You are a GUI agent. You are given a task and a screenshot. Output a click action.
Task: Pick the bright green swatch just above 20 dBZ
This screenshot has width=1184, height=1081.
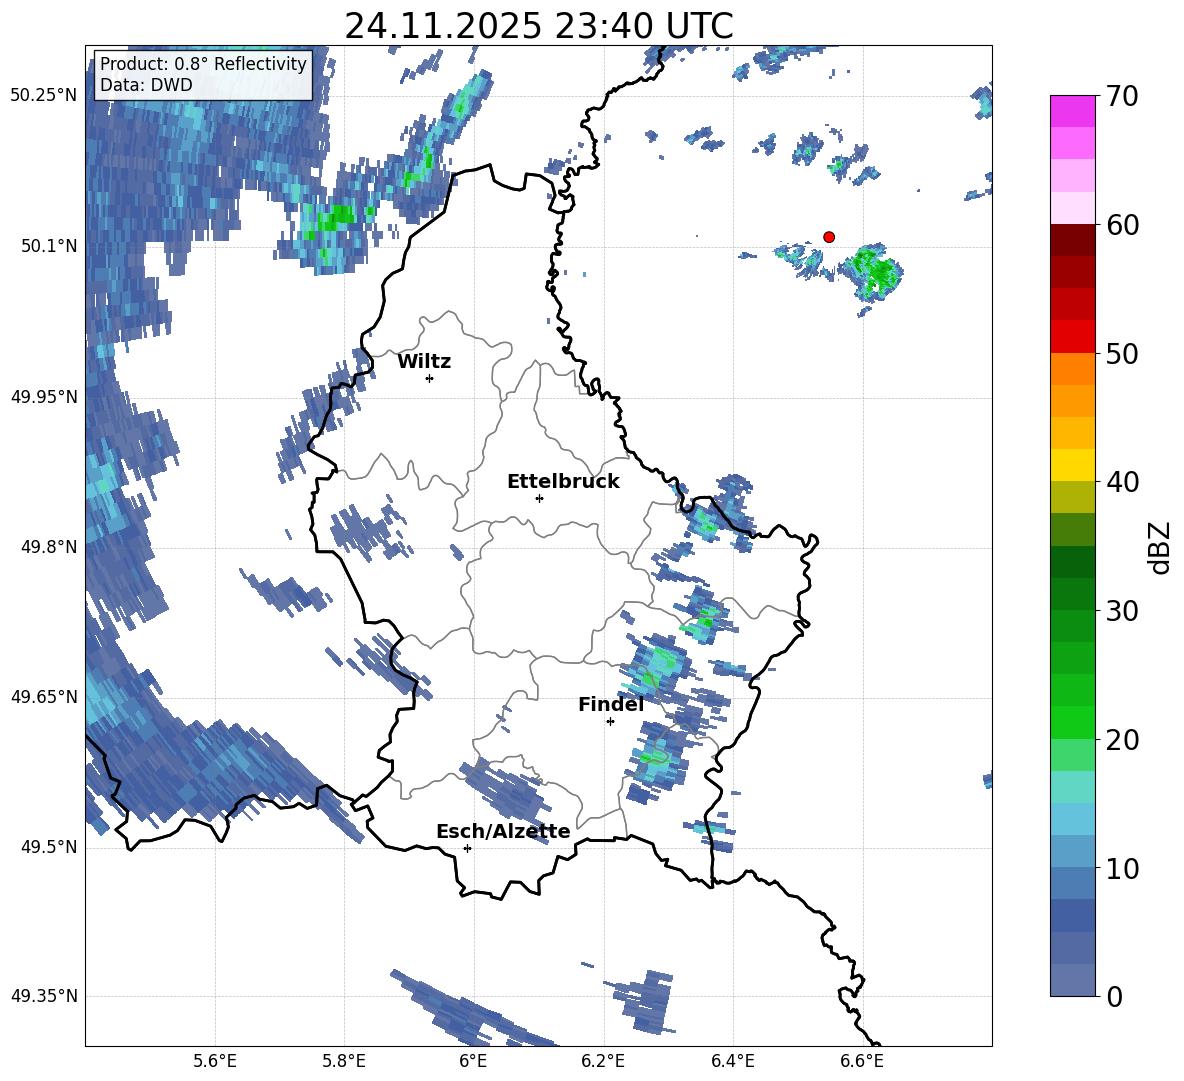[1072, 723]
